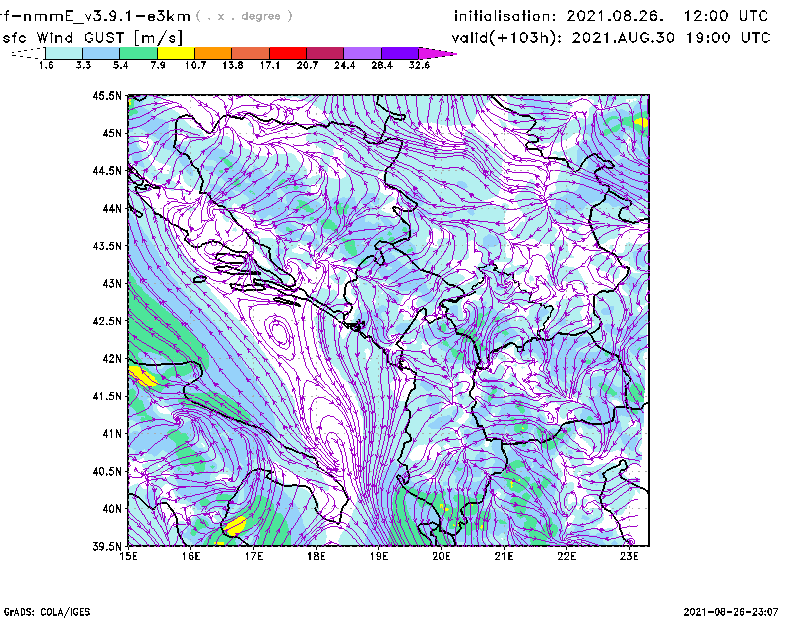Click the 42.5N latitude label

click(107, 321)
